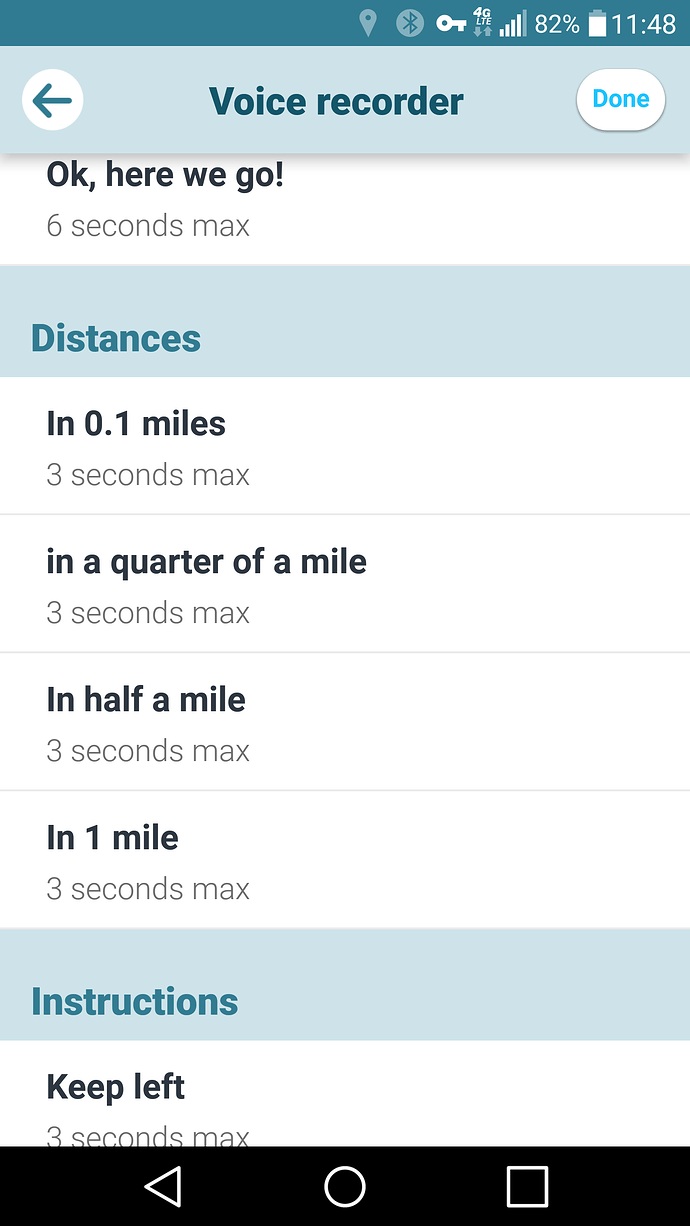Tap the location pin status icon
Screen dimensions: 690x1226
point(368,23)
